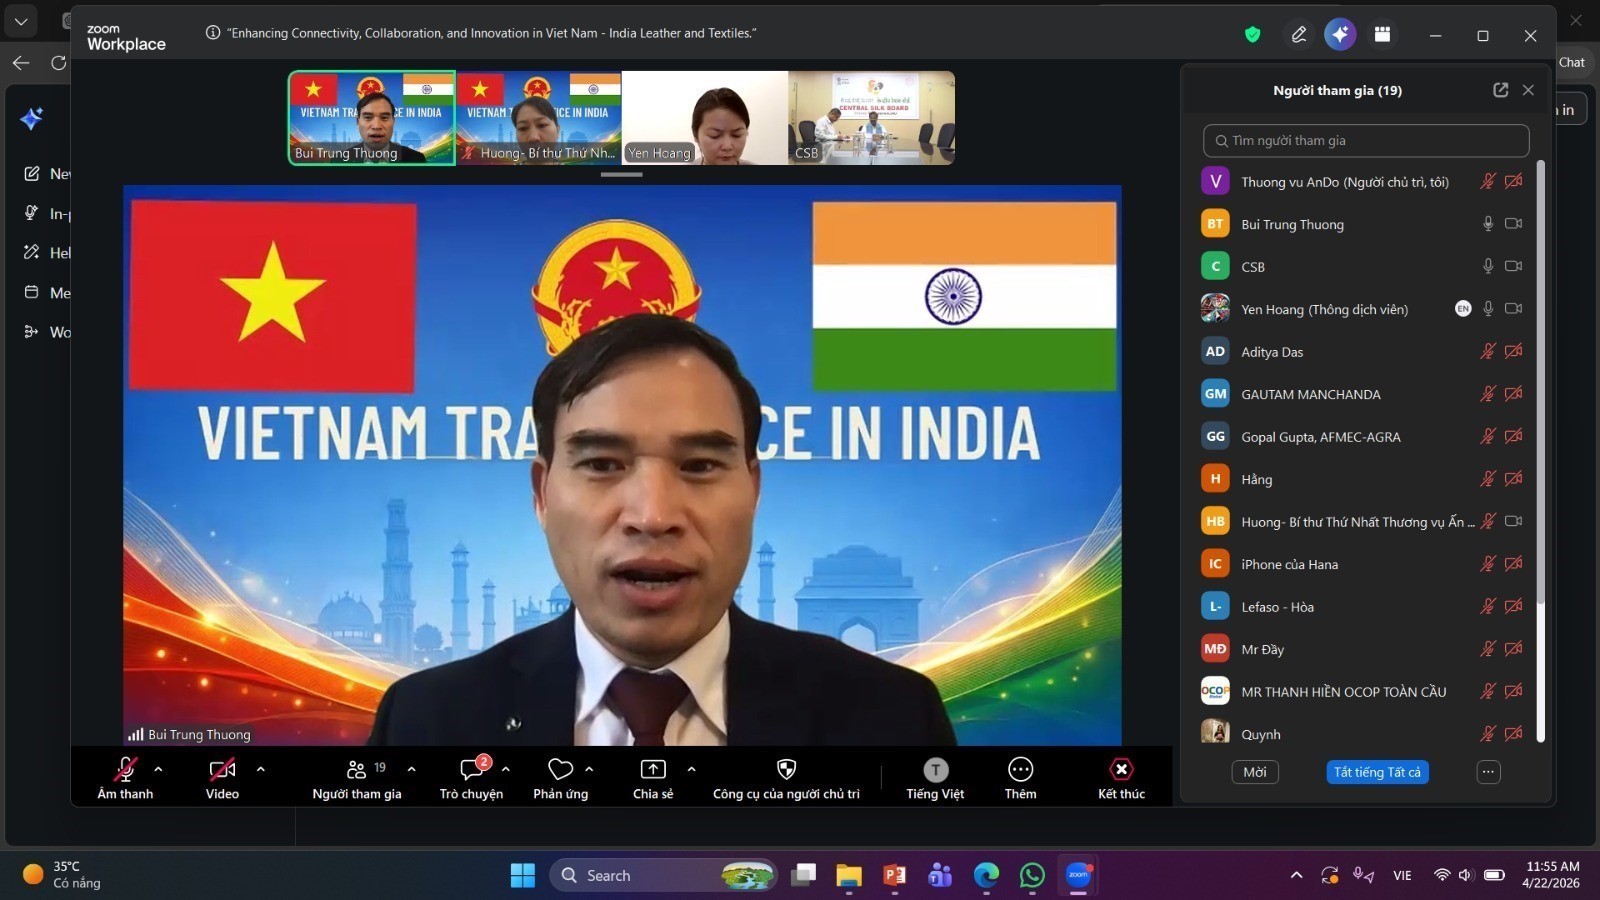Toggle CSB participant's camera icon

(1514, 267)
